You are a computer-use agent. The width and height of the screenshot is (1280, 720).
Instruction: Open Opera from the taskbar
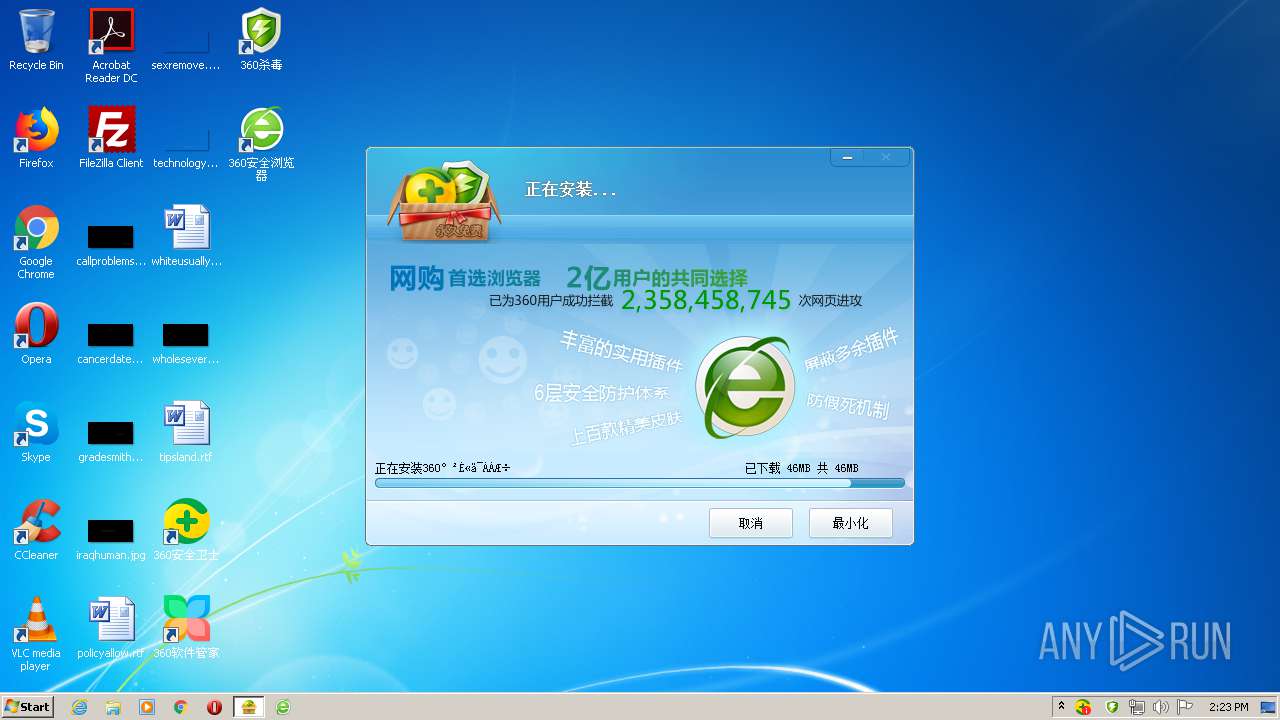[x=215, y=707]
